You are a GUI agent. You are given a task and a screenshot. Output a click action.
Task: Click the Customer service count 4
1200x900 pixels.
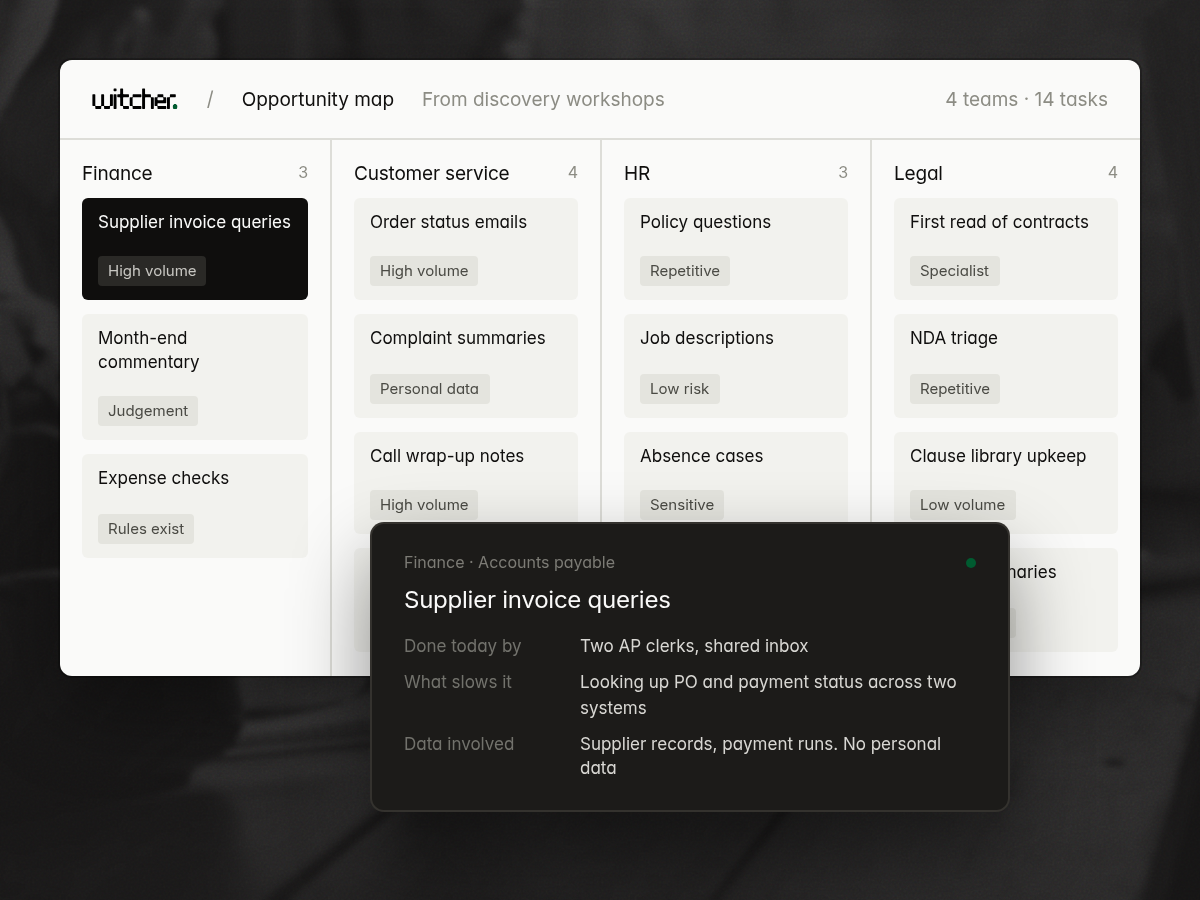573,173
